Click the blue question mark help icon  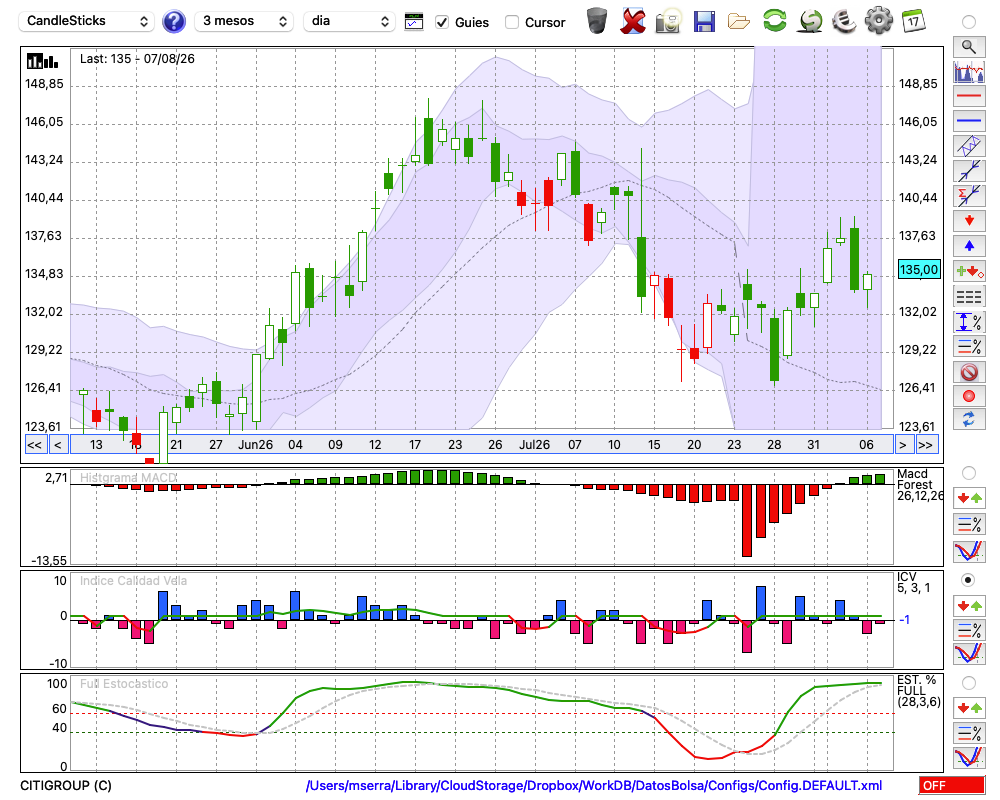(x=173, y=22)
